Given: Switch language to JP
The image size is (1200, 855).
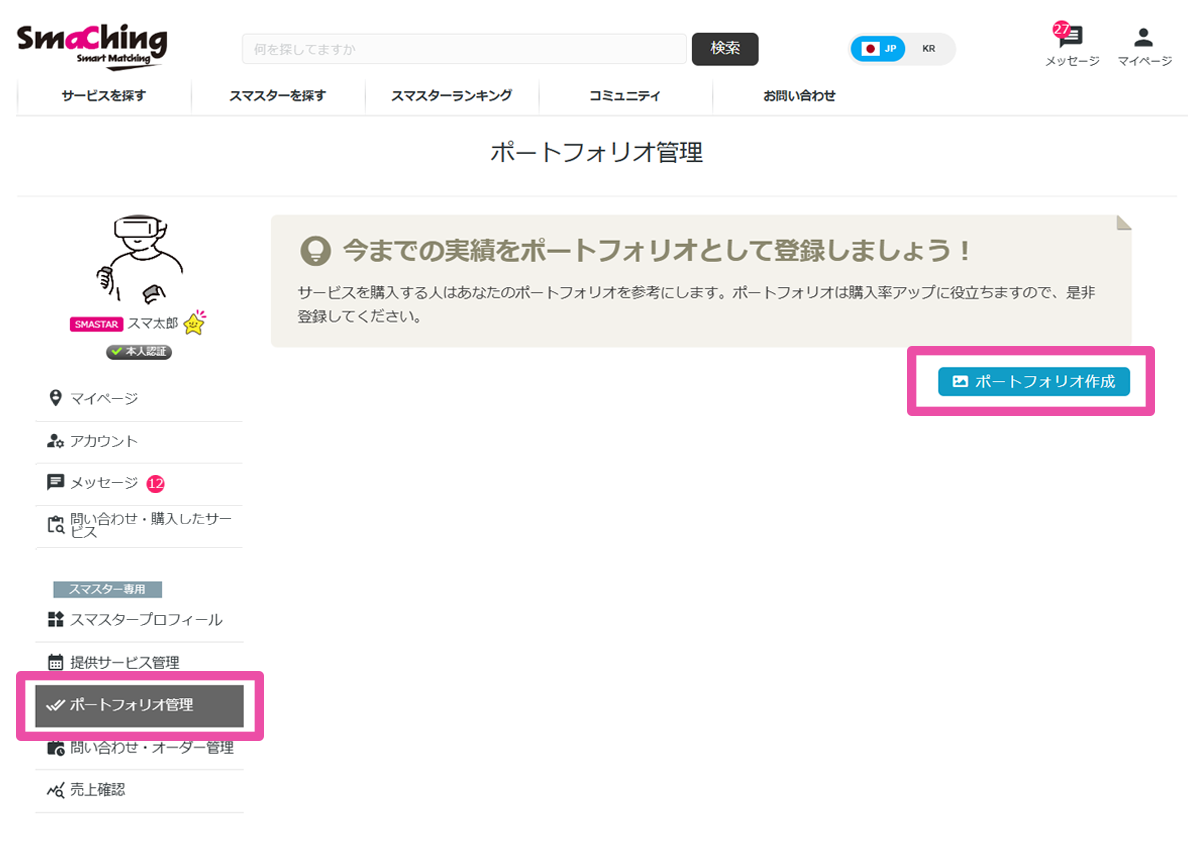Looking at the screenshot, I should coord(880,49).
